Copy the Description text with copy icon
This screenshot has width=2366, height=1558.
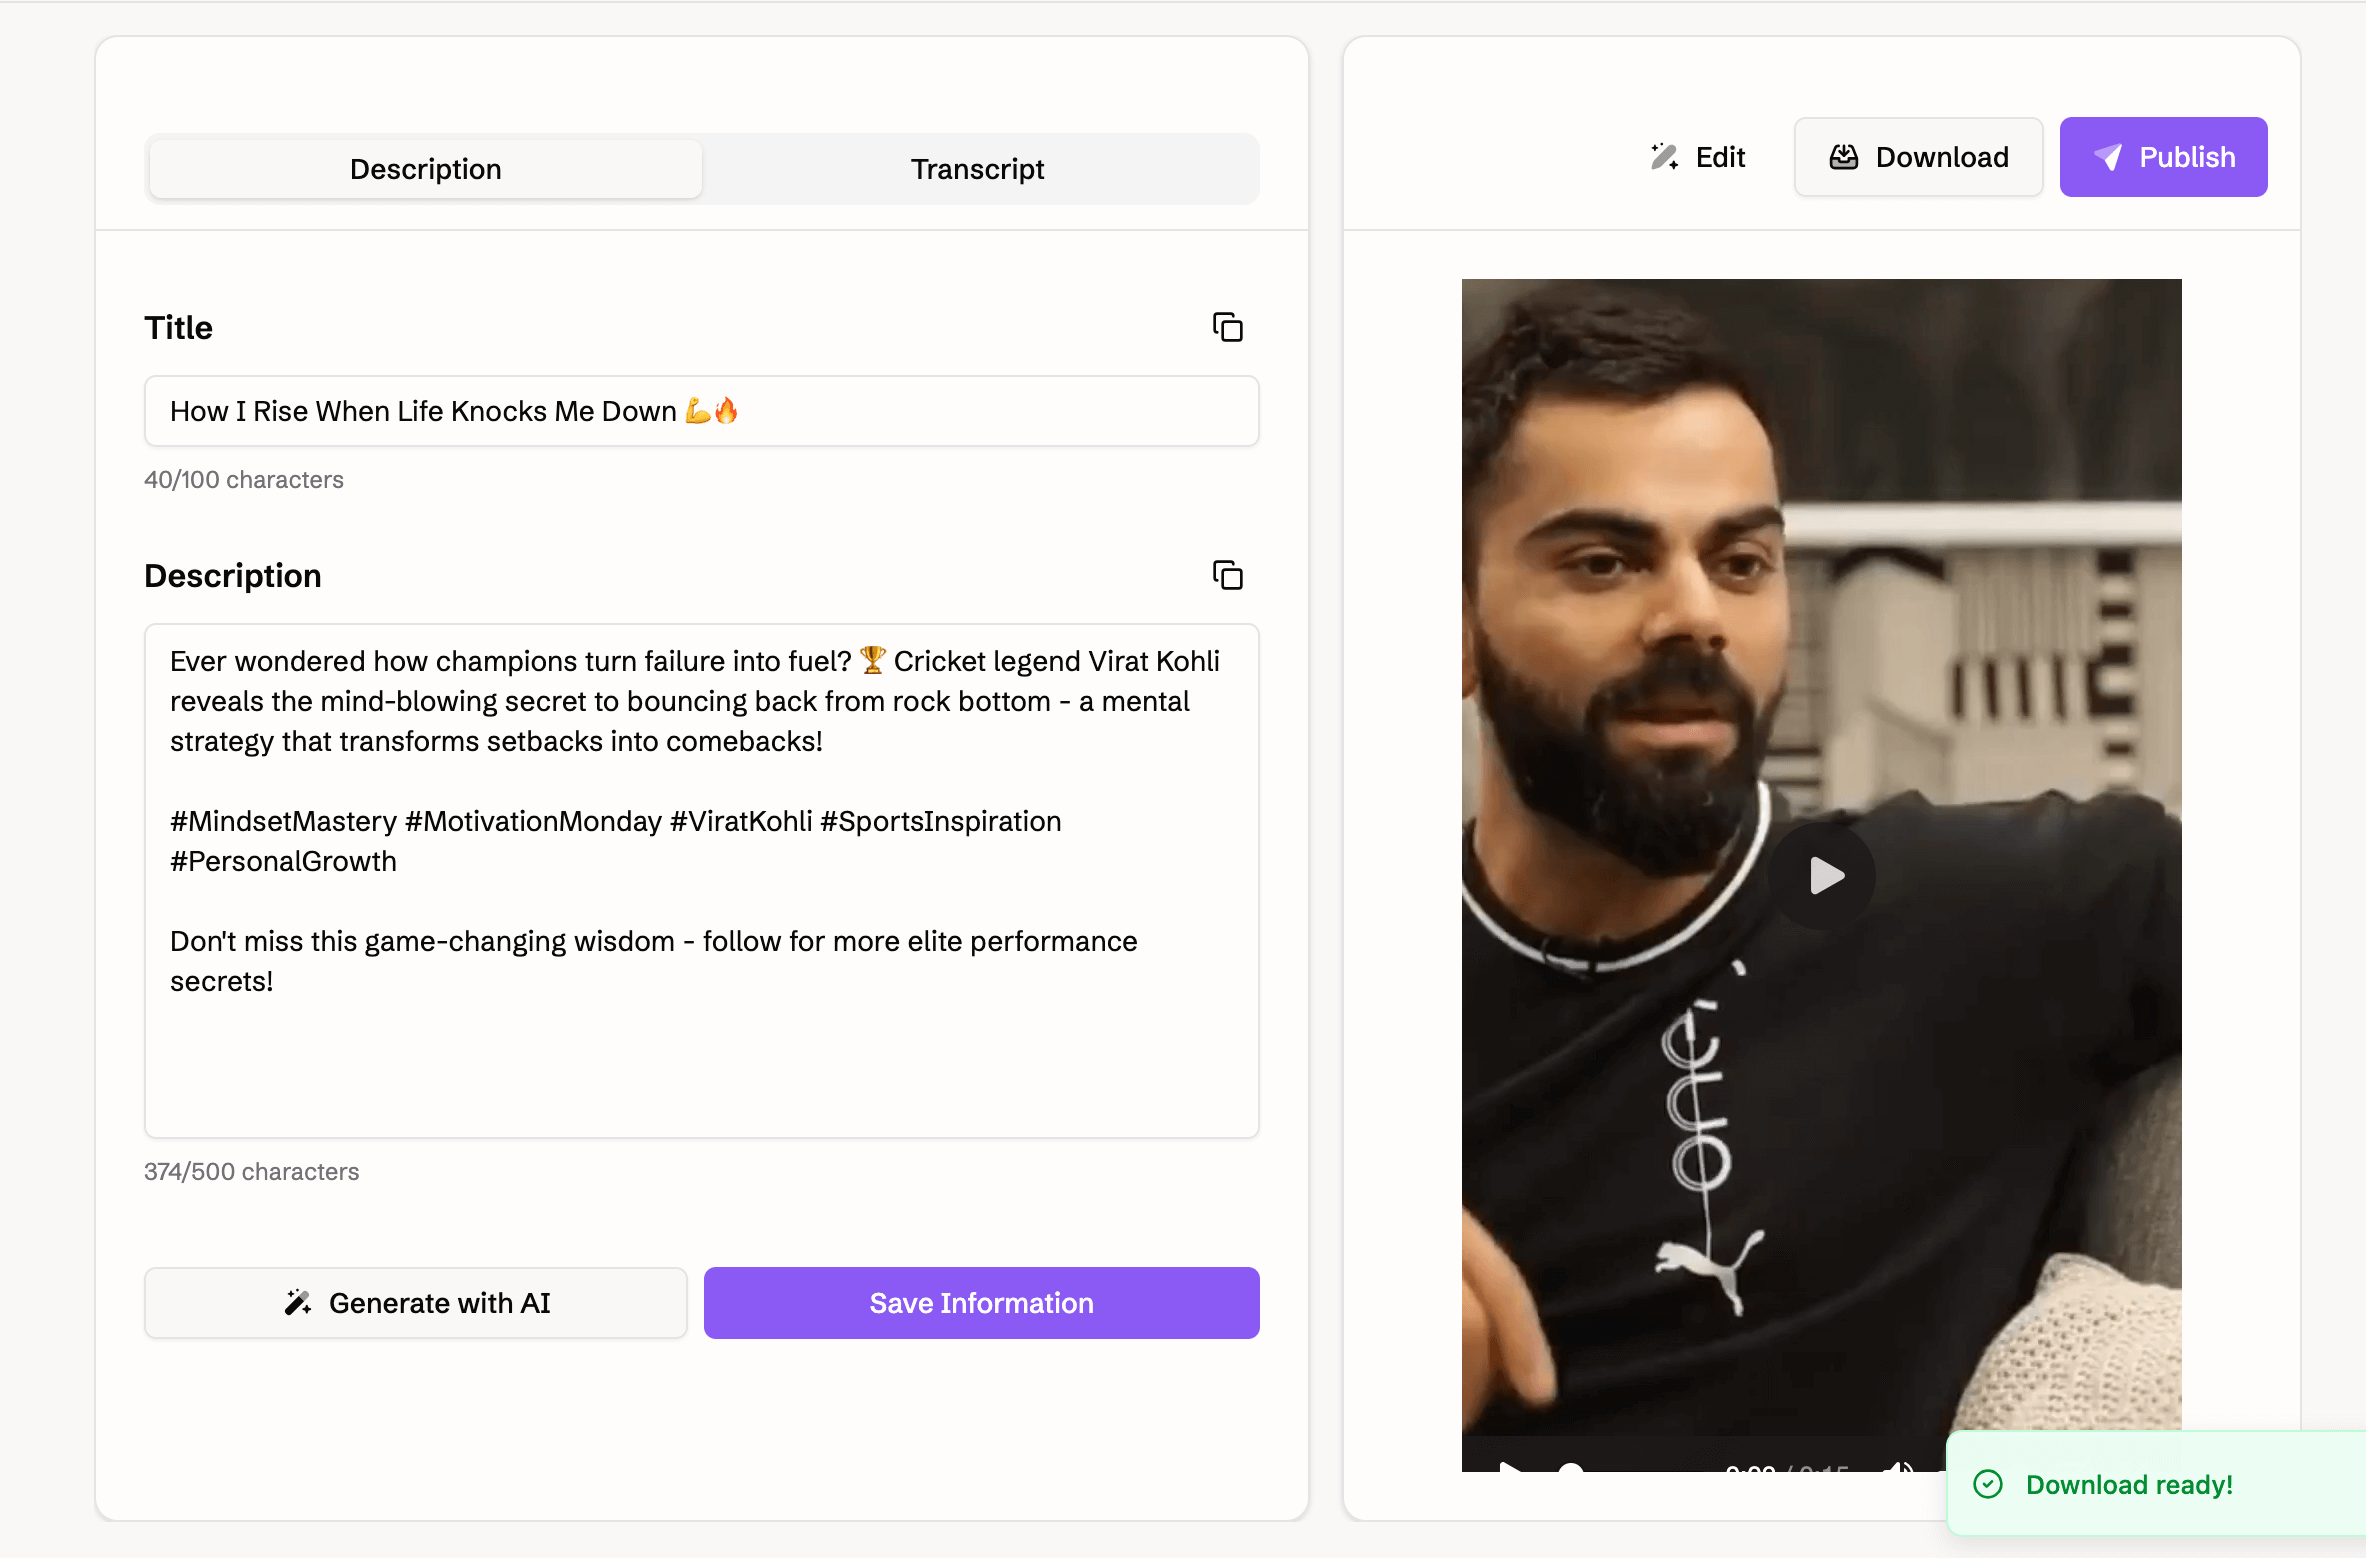1227,575
